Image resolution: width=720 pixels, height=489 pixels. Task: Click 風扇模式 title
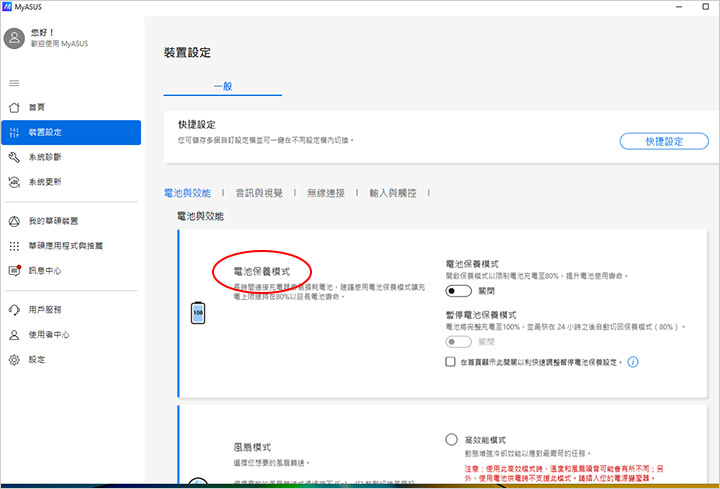pos(252,447)
